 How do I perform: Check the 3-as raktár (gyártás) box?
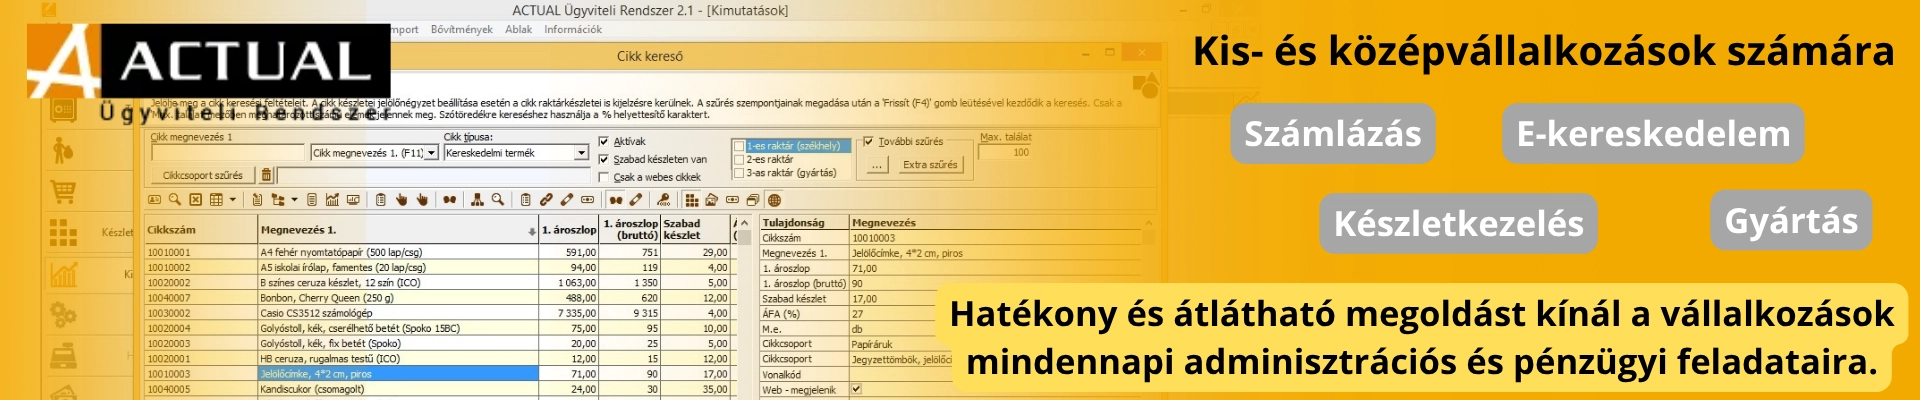click(739, 173)
